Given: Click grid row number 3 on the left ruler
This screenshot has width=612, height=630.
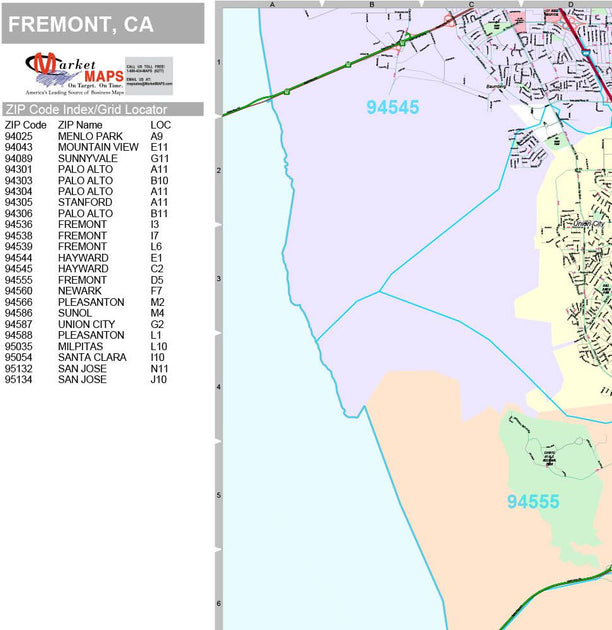Looking at the screenshot, I should [x=218, y=278].
